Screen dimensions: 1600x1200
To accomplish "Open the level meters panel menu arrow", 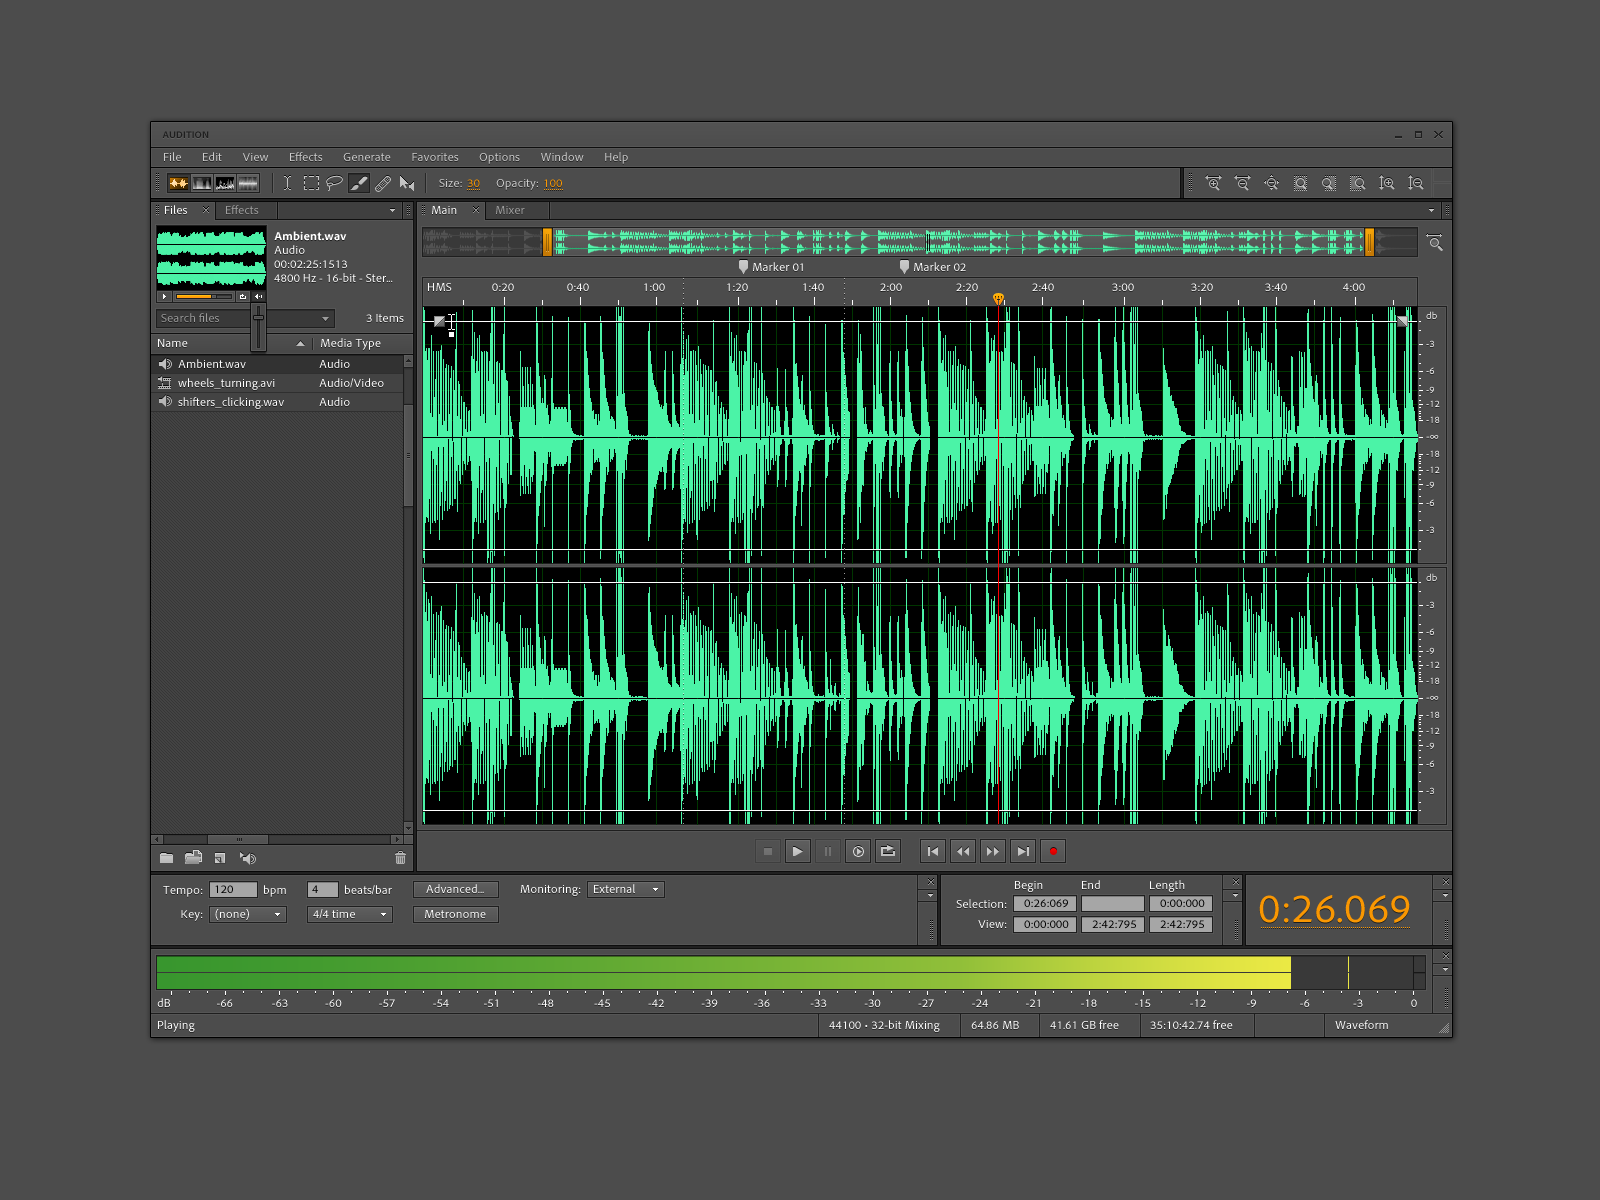I will (x=1445, y=970).
